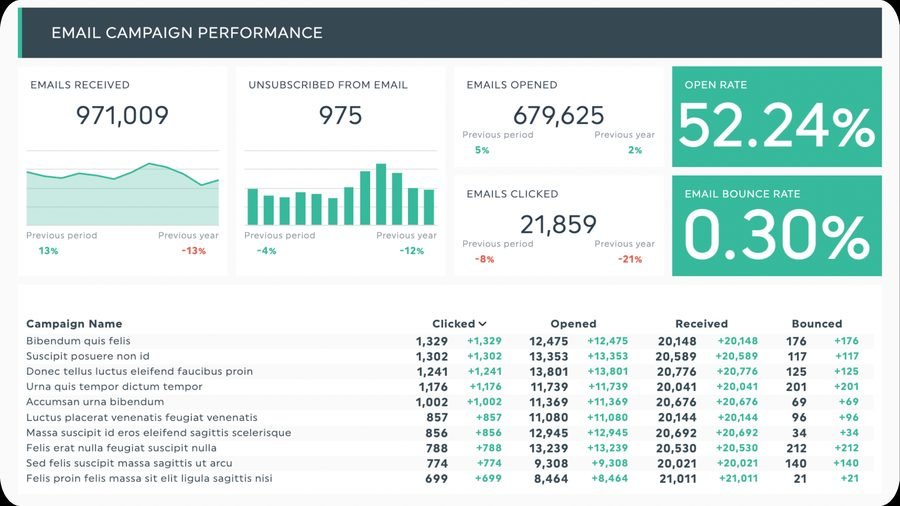The height and width of the screenshot is (506, 900).
Task: Click the bounced value 201 cell
Action: 797,387
